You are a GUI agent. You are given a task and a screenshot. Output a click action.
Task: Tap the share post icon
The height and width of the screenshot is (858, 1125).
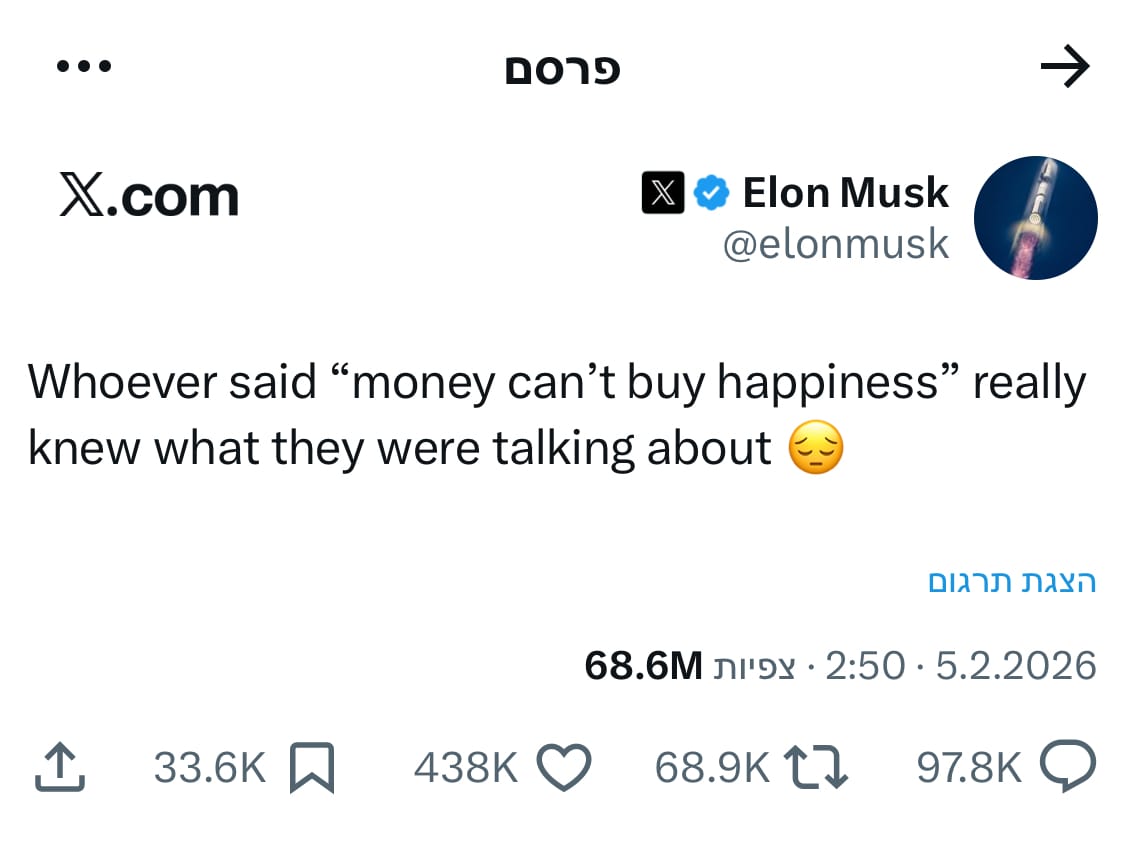click(x=60, y=768)
